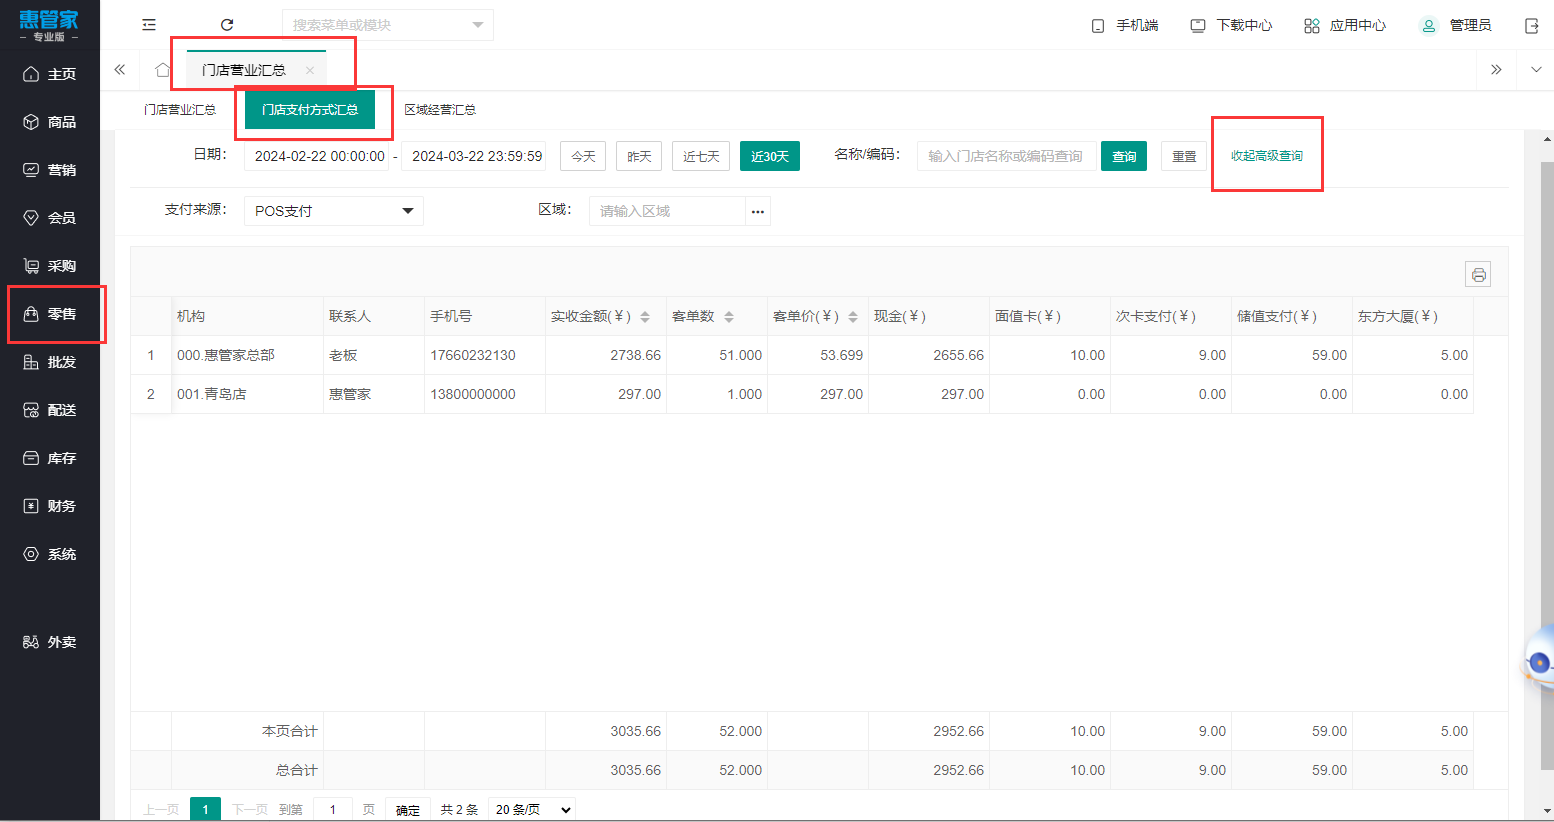Screen dimensions: 1554x822
Task: Open the 应用中心 app center
Action: point(1345,25)
